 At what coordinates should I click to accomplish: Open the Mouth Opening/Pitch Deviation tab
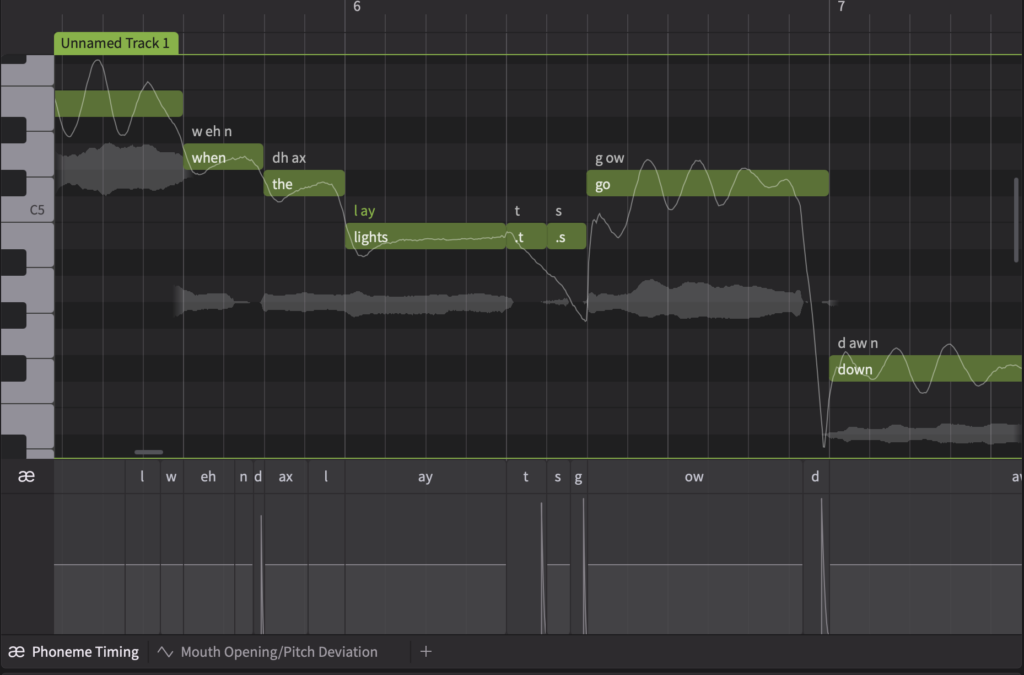(x=268, y=652)
